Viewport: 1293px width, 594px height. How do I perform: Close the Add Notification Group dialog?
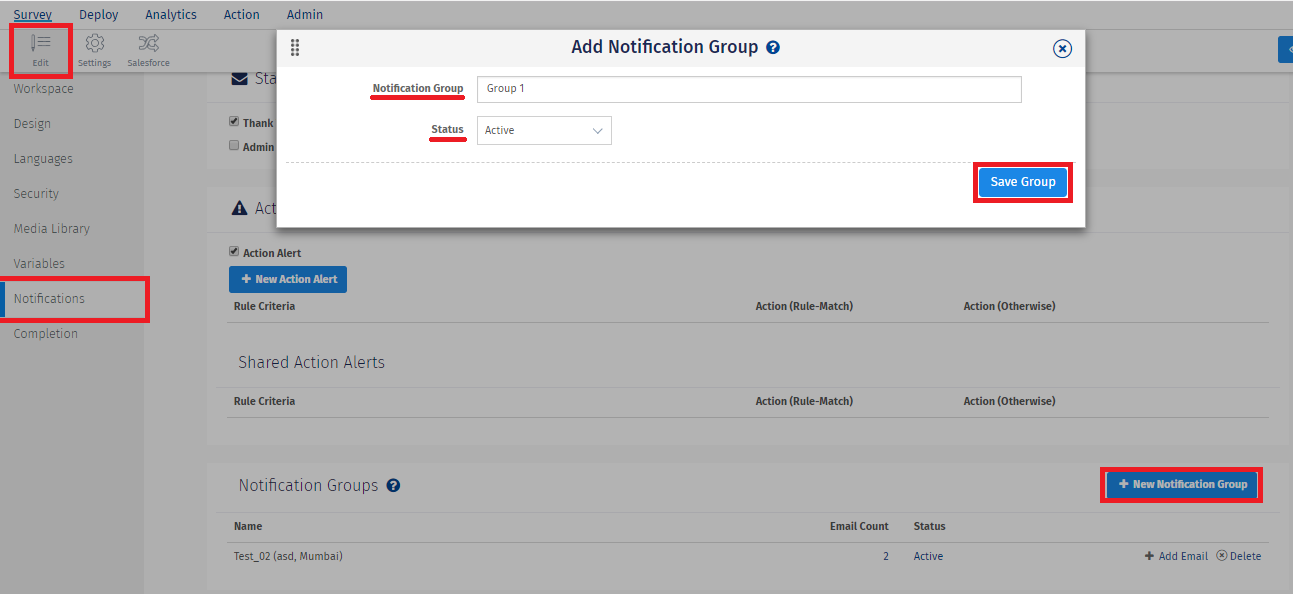pyautogui.click(x=1062, y=48)
